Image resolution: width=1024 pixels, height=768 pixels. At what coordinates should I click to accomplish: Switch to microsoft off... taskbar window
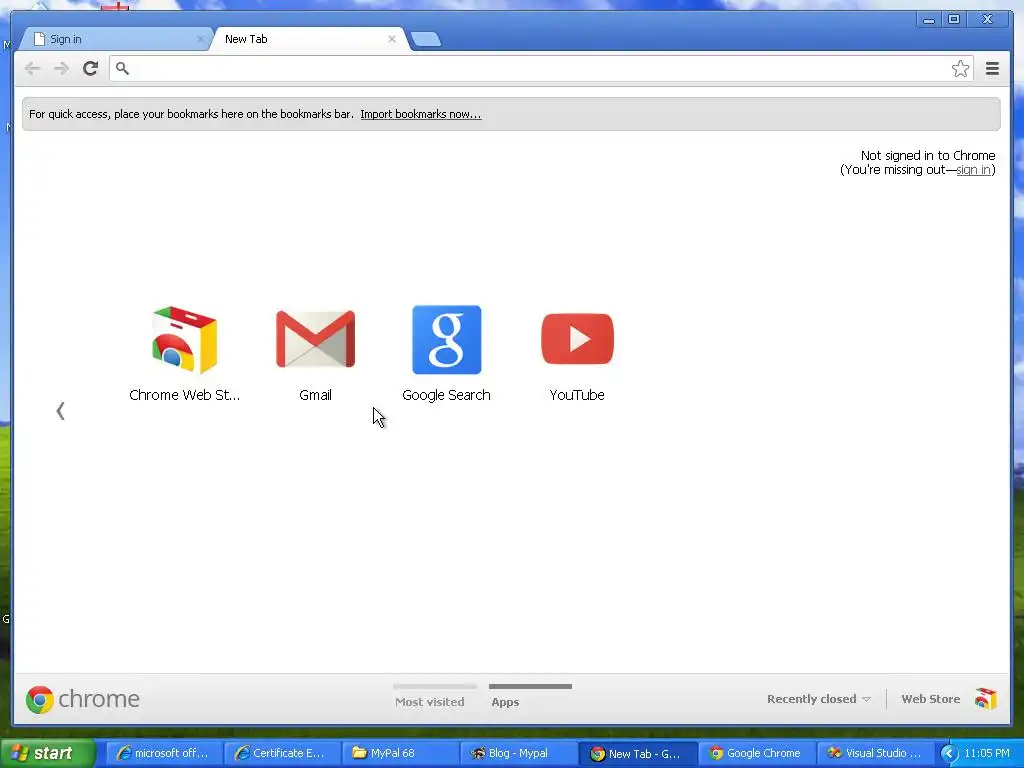163,753
